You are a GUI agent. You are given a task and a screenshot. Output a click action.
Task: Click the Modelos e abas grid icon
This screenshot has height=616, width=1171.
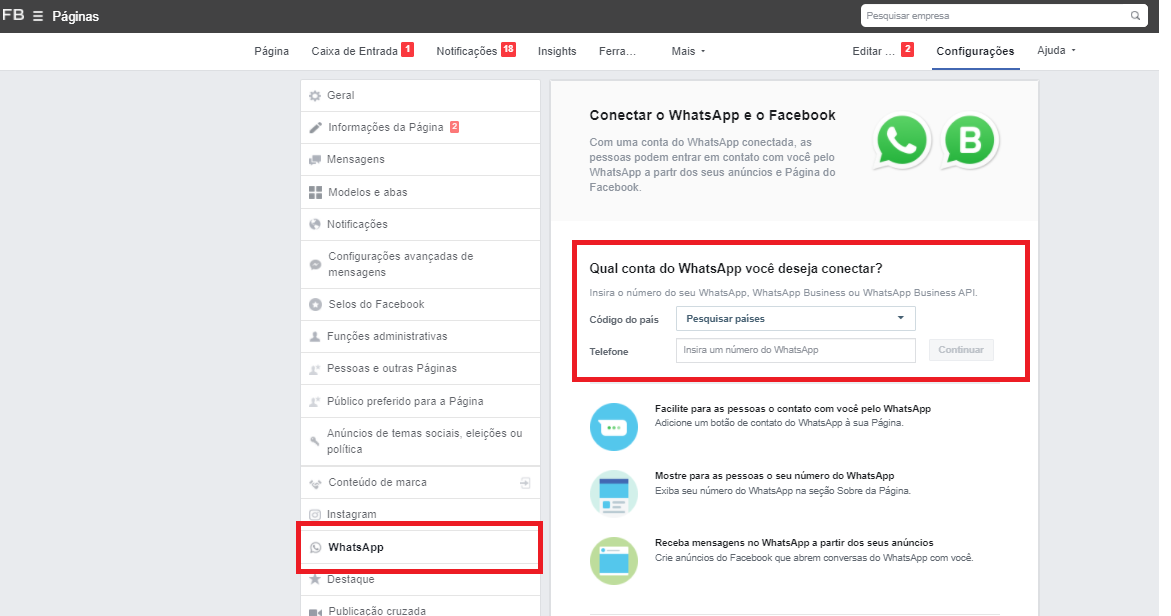[315, 193]
